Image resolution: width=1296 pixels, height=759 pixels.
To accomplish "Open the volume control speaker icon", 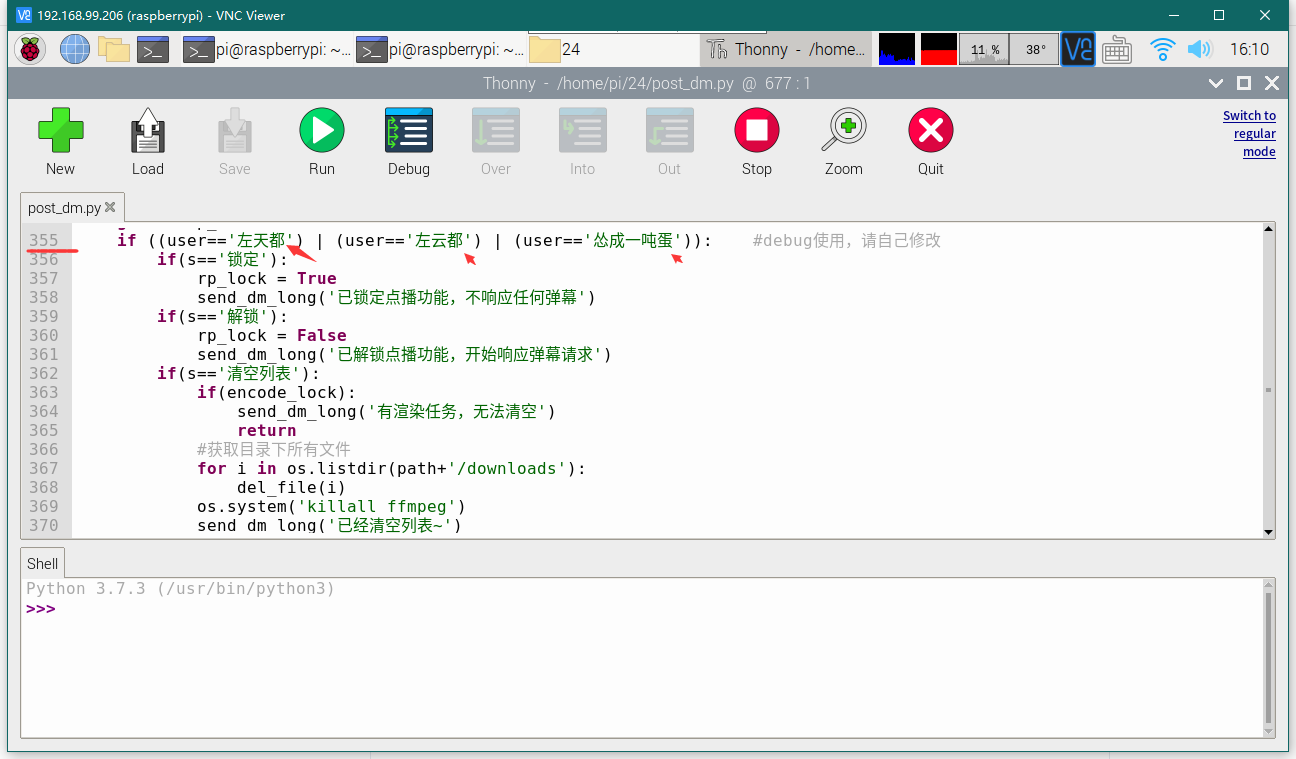I will coord(1199,49).
